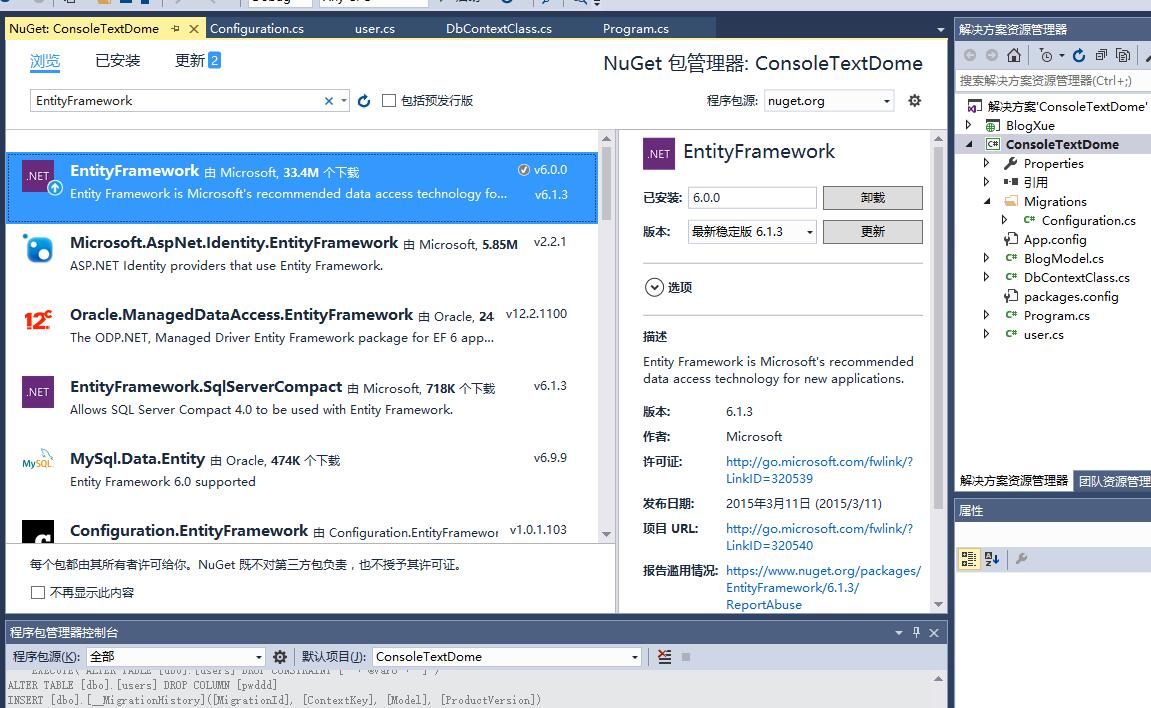This screenshot has width=1151, height=708.
Task: Expand the BlogXue project node
Action: tap(969, 125)
